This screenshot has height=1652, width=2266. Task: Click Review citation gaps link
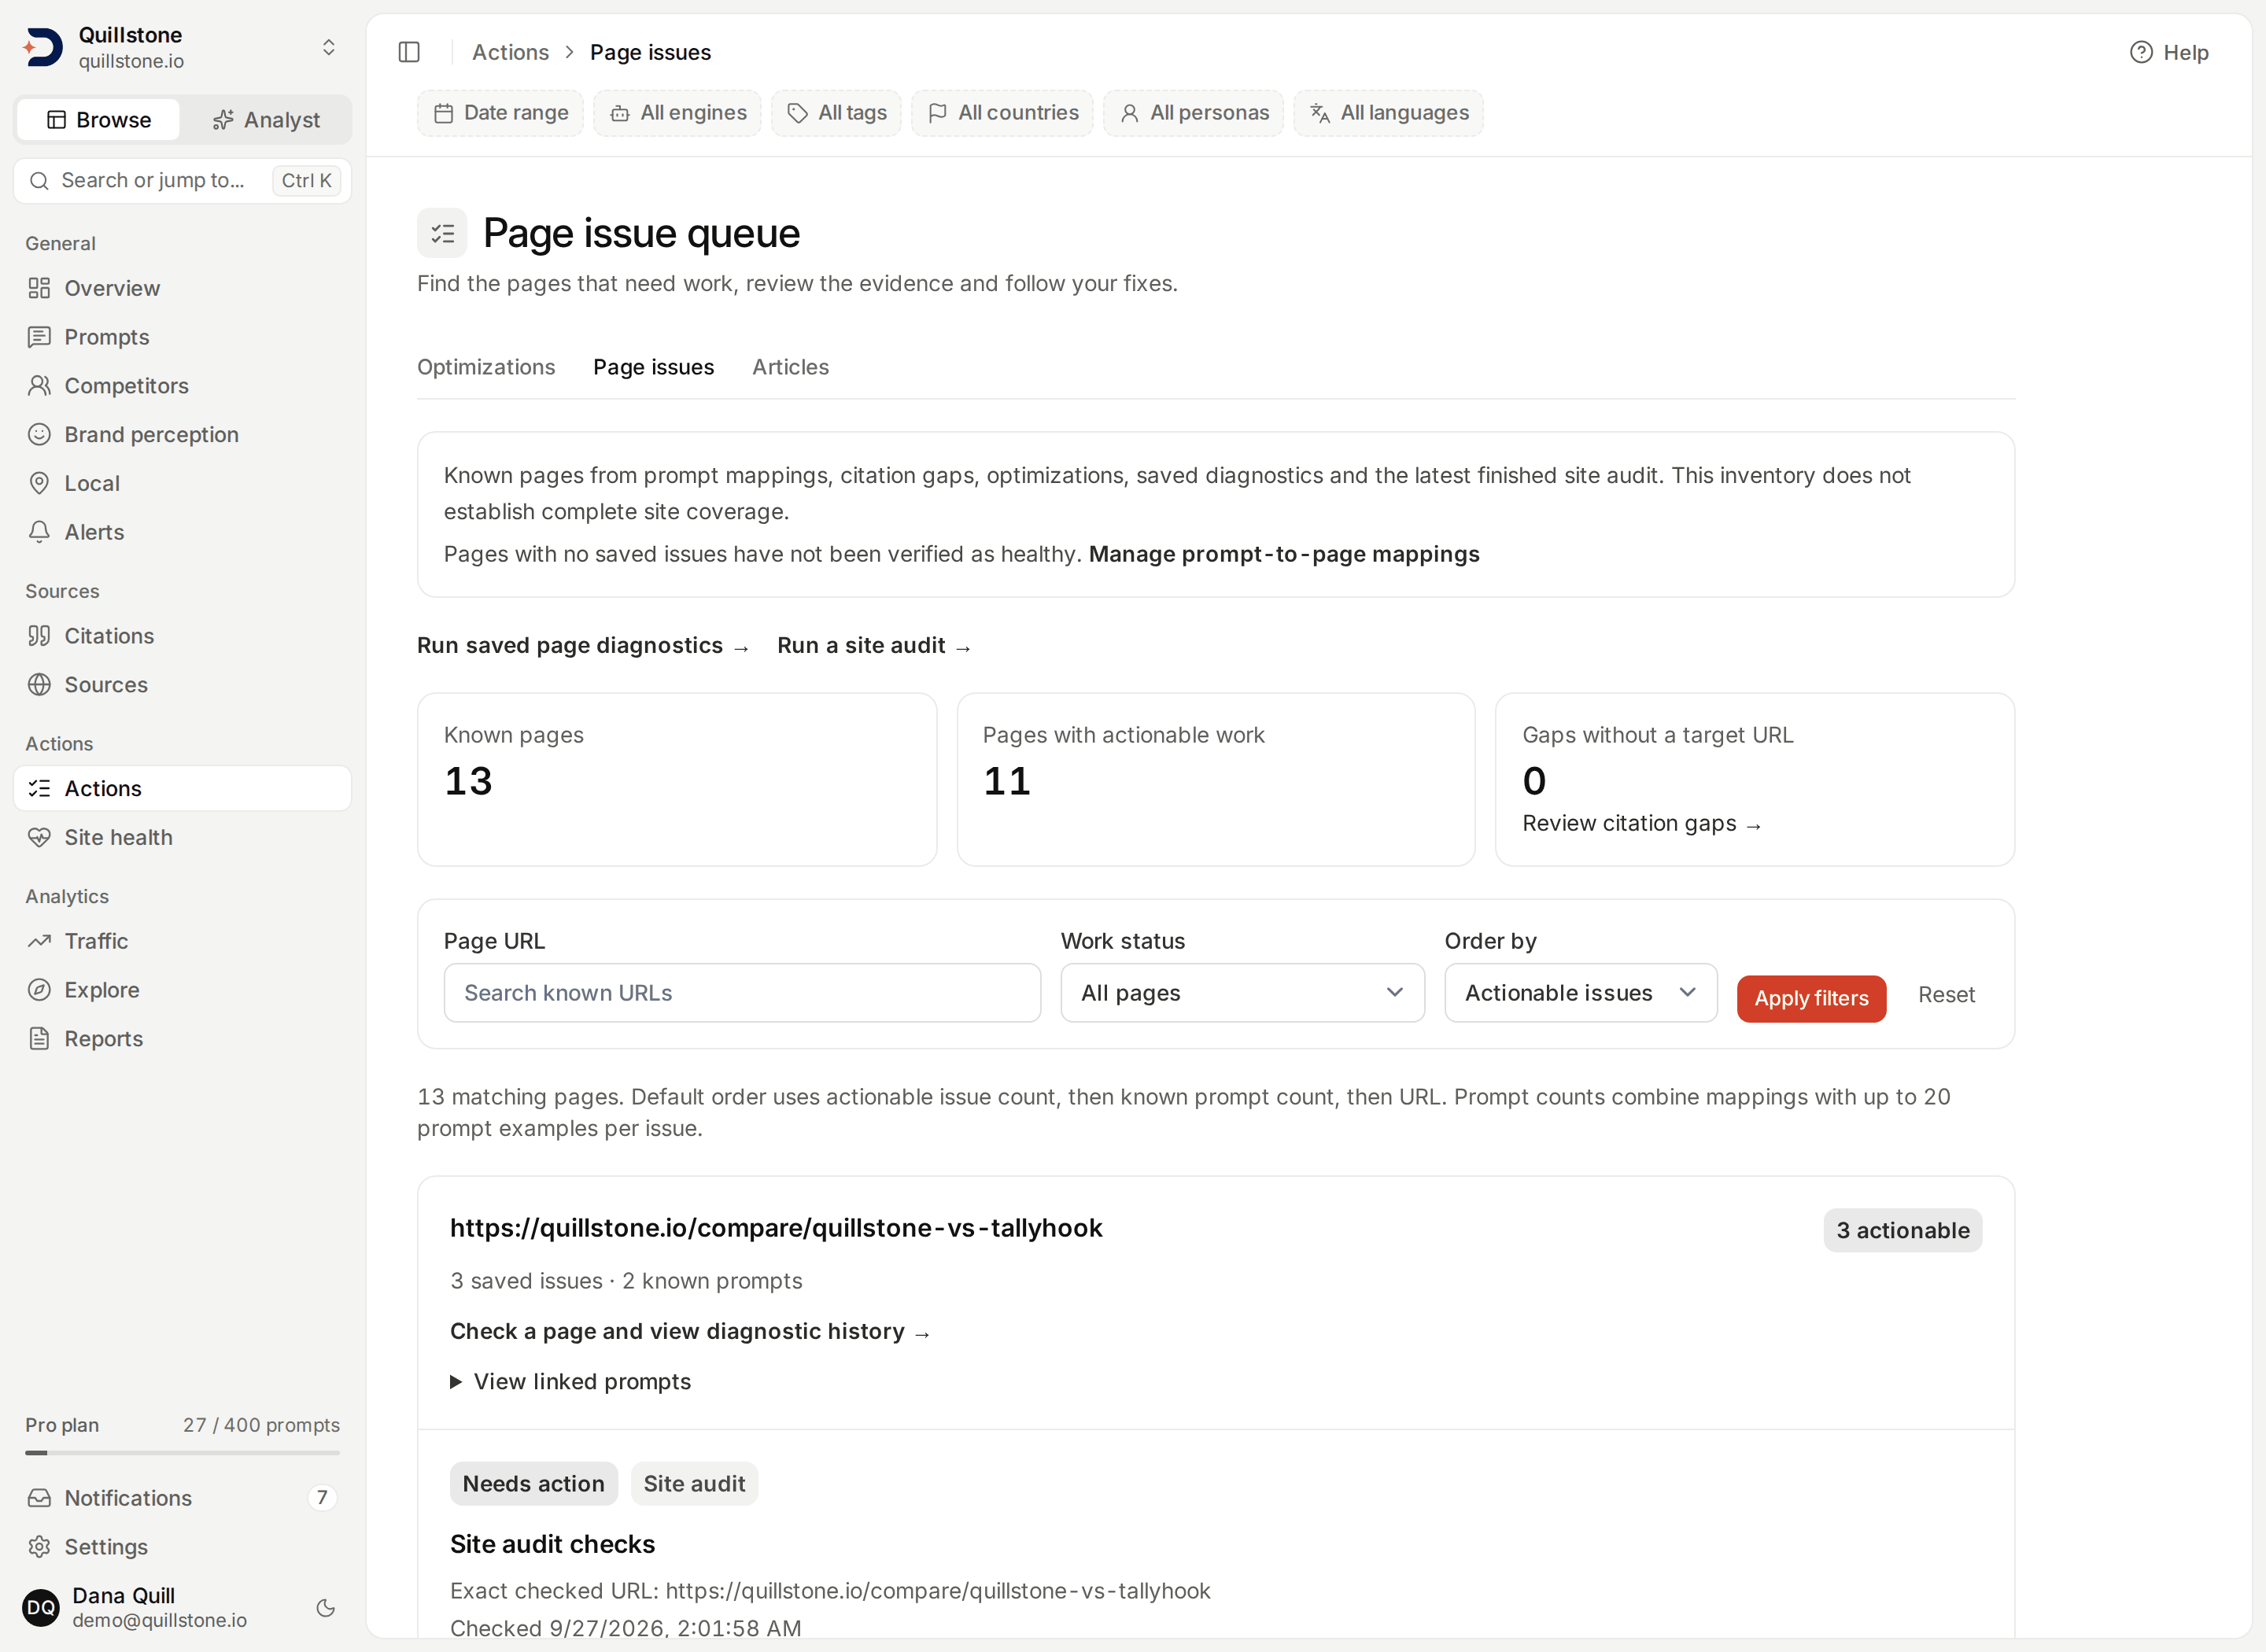coord(1641,824)
